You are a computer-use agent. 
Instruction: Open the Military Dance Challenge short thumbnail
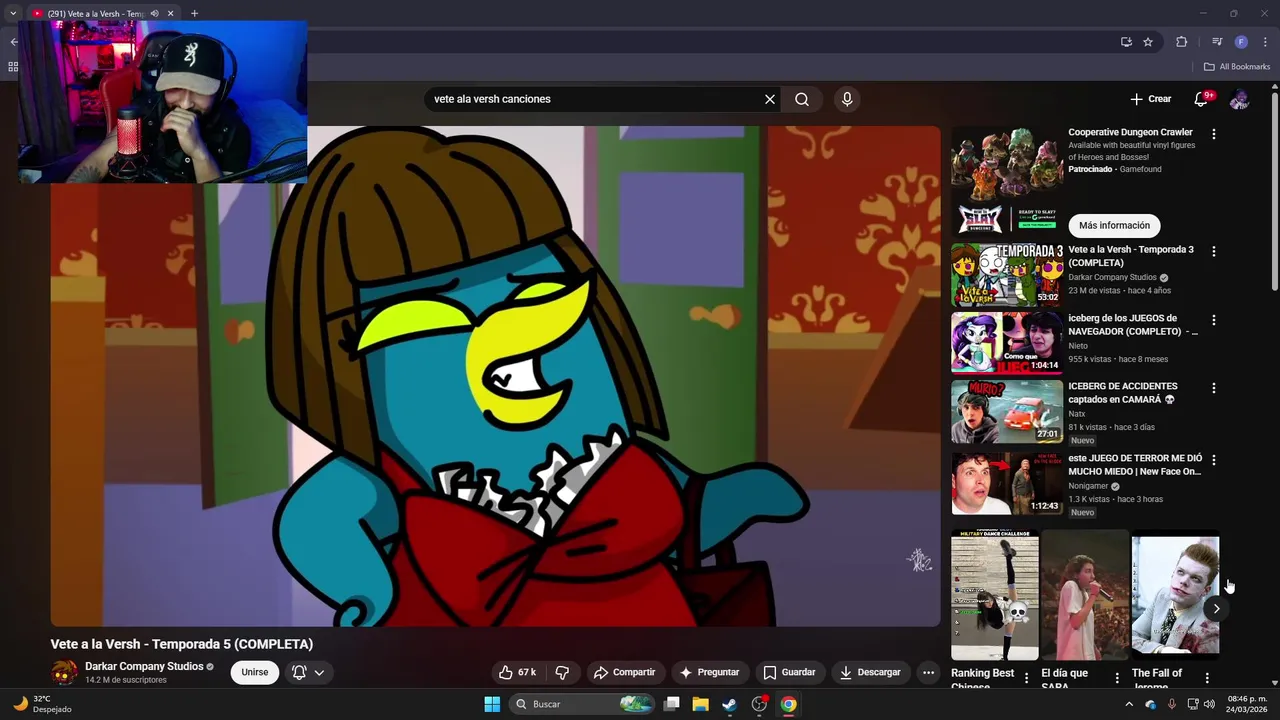click(x=995, y=595)
